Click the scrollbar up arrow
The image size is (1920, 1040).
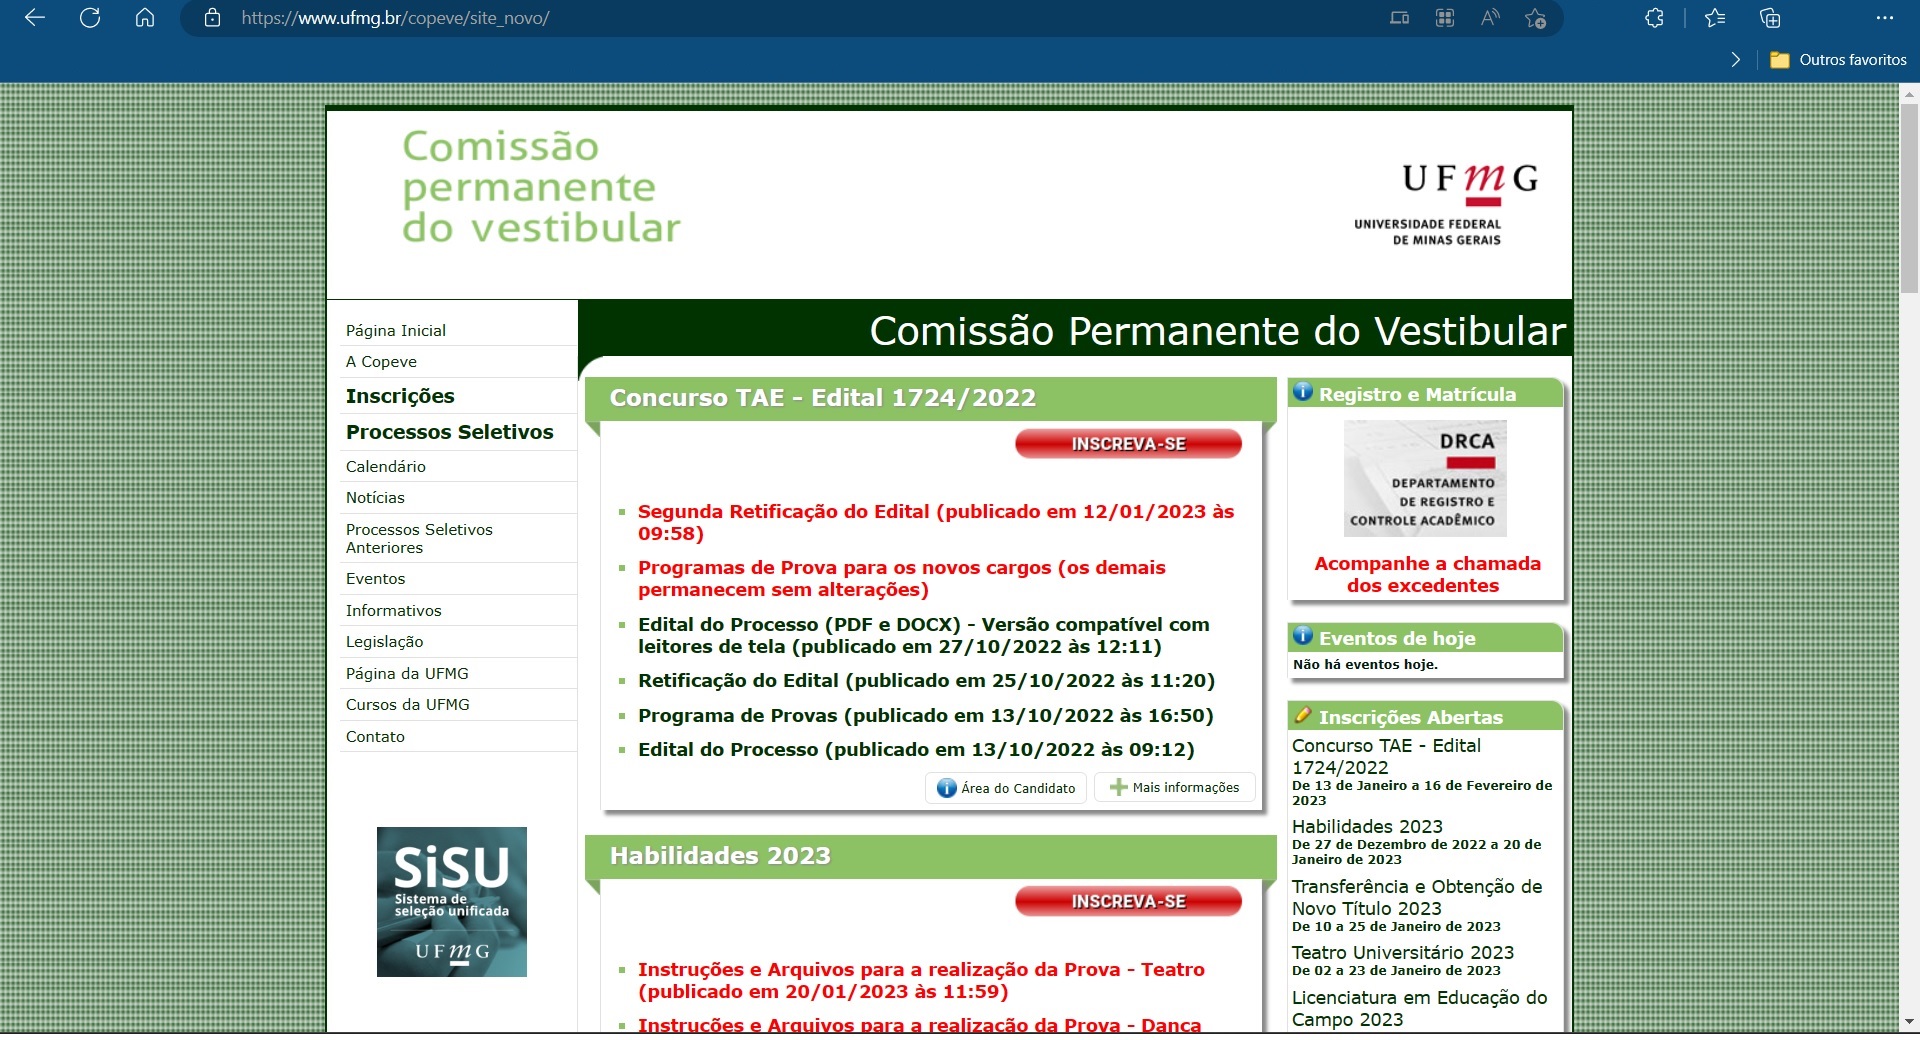(x=1909, y=93)
